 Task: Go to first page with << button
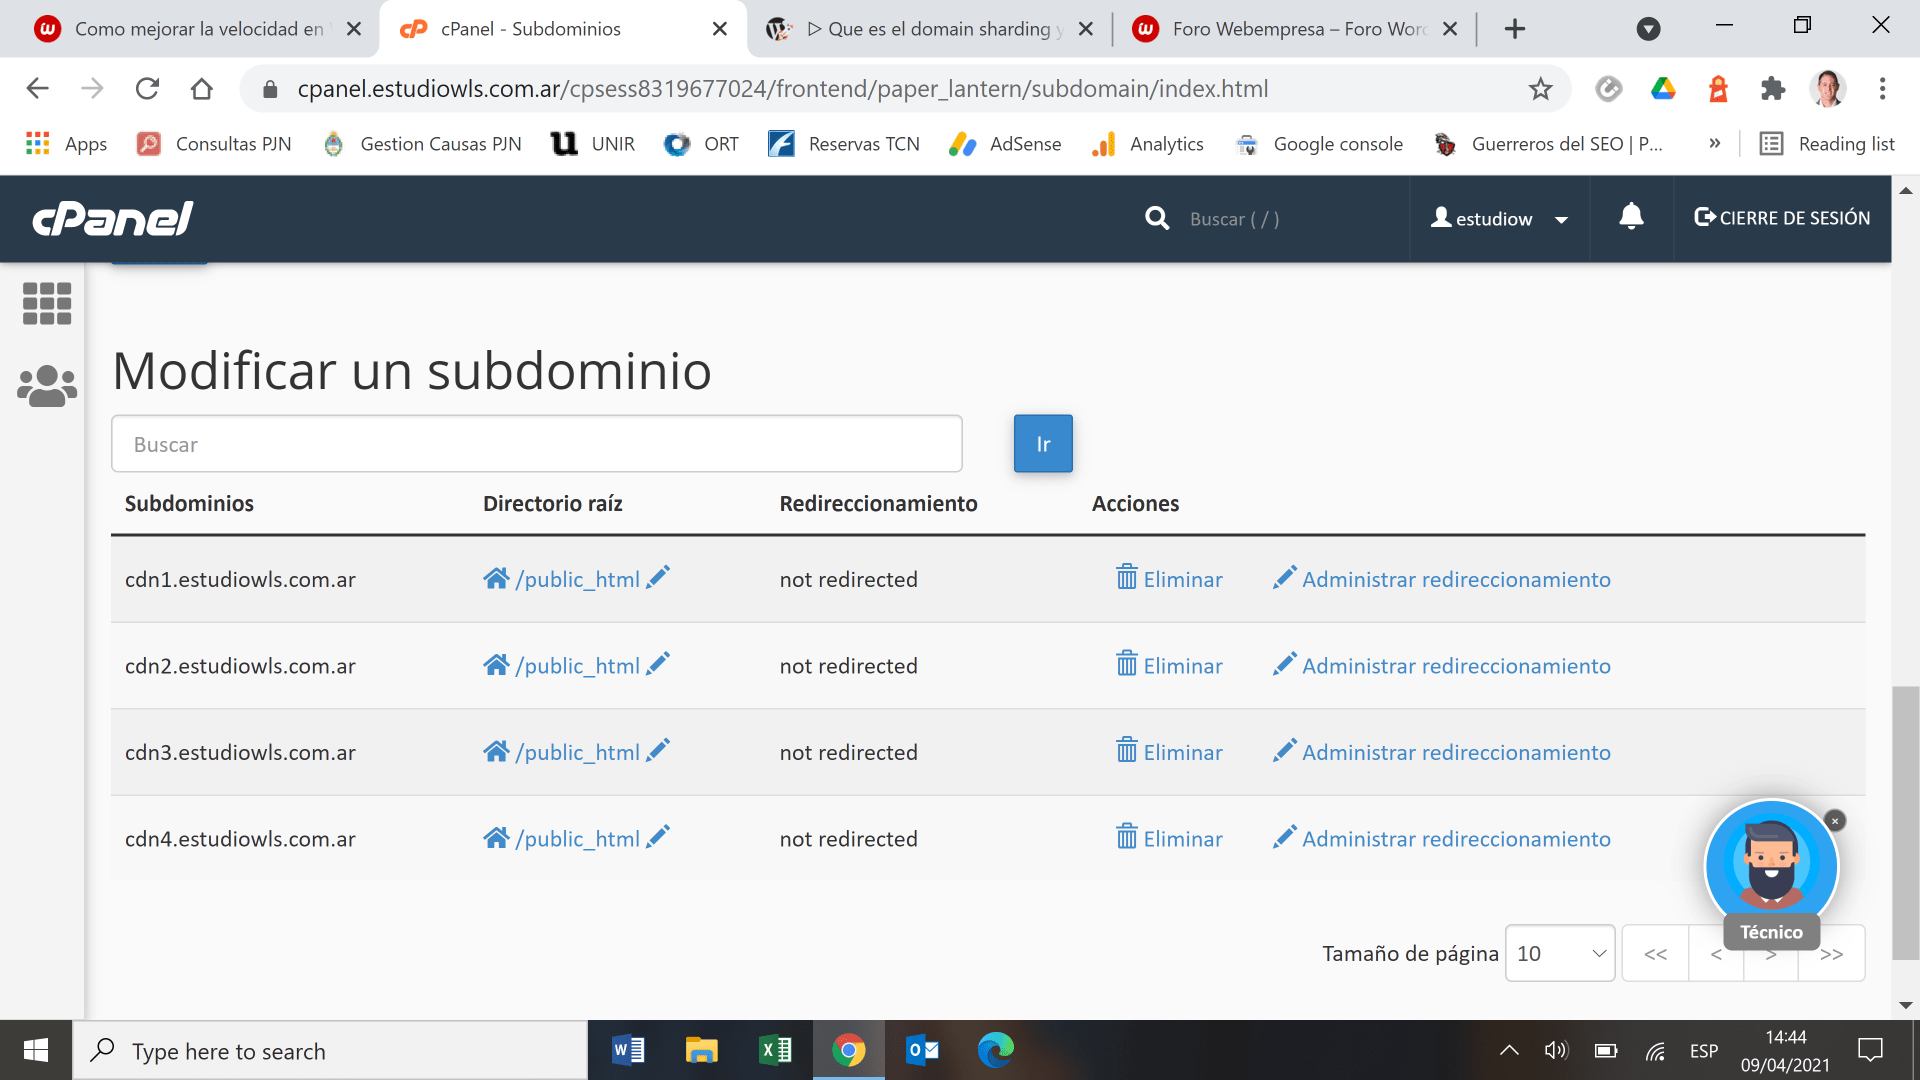tap(1655, 953)
